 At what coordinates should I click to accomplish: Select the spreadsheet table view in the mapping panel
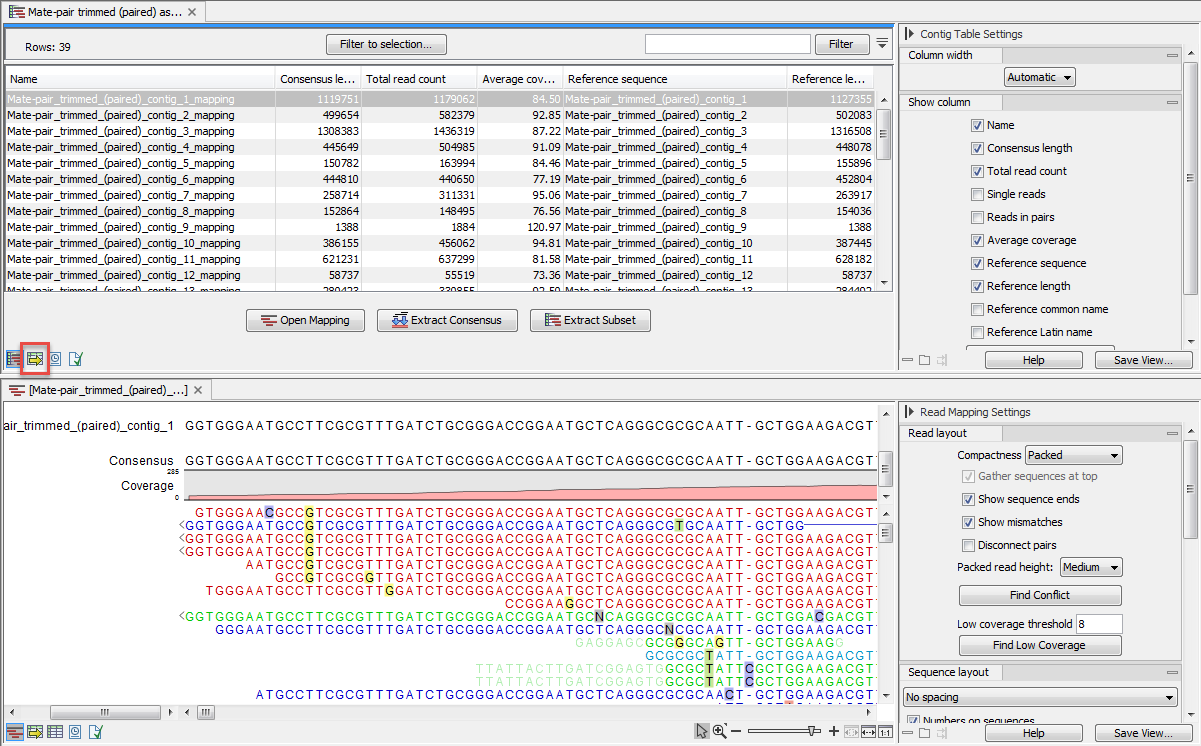tap(54, 732)
